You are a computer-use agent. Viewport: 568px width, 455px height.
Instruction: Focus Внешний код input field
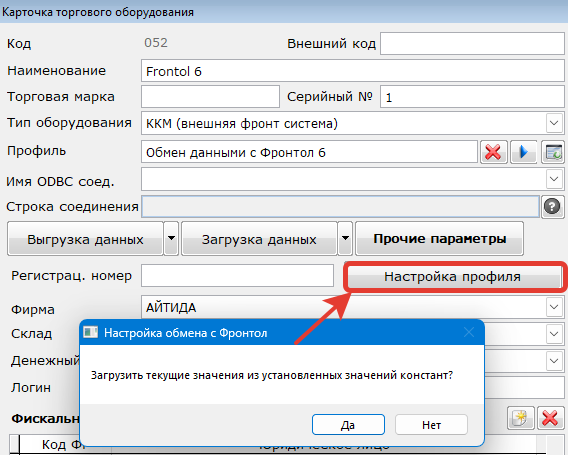472,44
